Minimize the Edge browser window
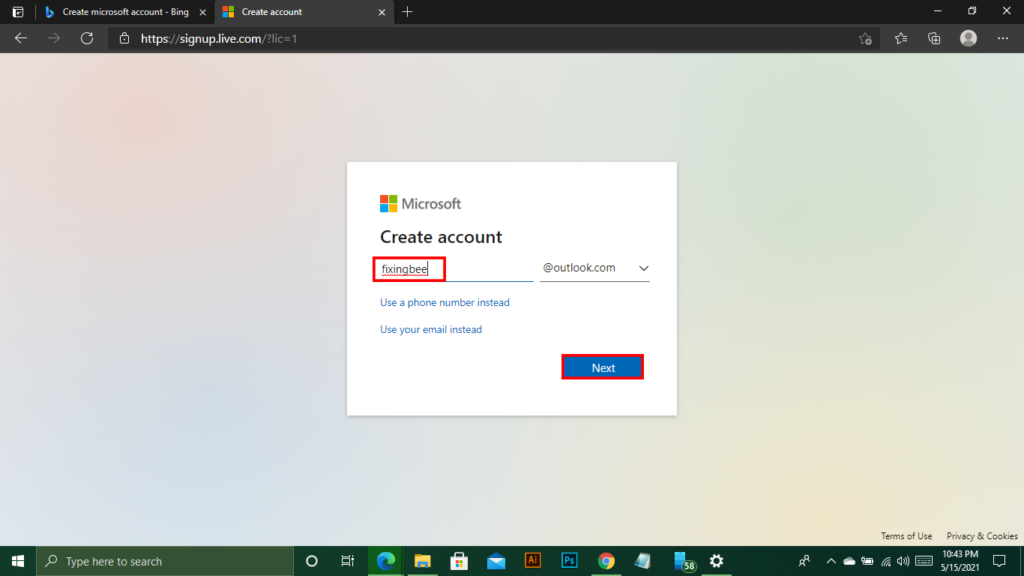The width and height of the screenshot is (1024, 576). tap(938, 11)
